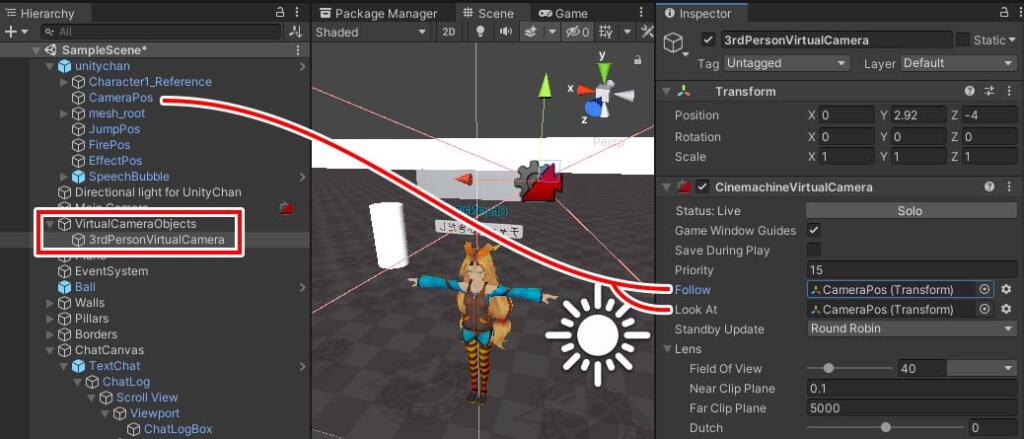Select the ChatLogBox object in Hierarchy

tap(178, 429)
